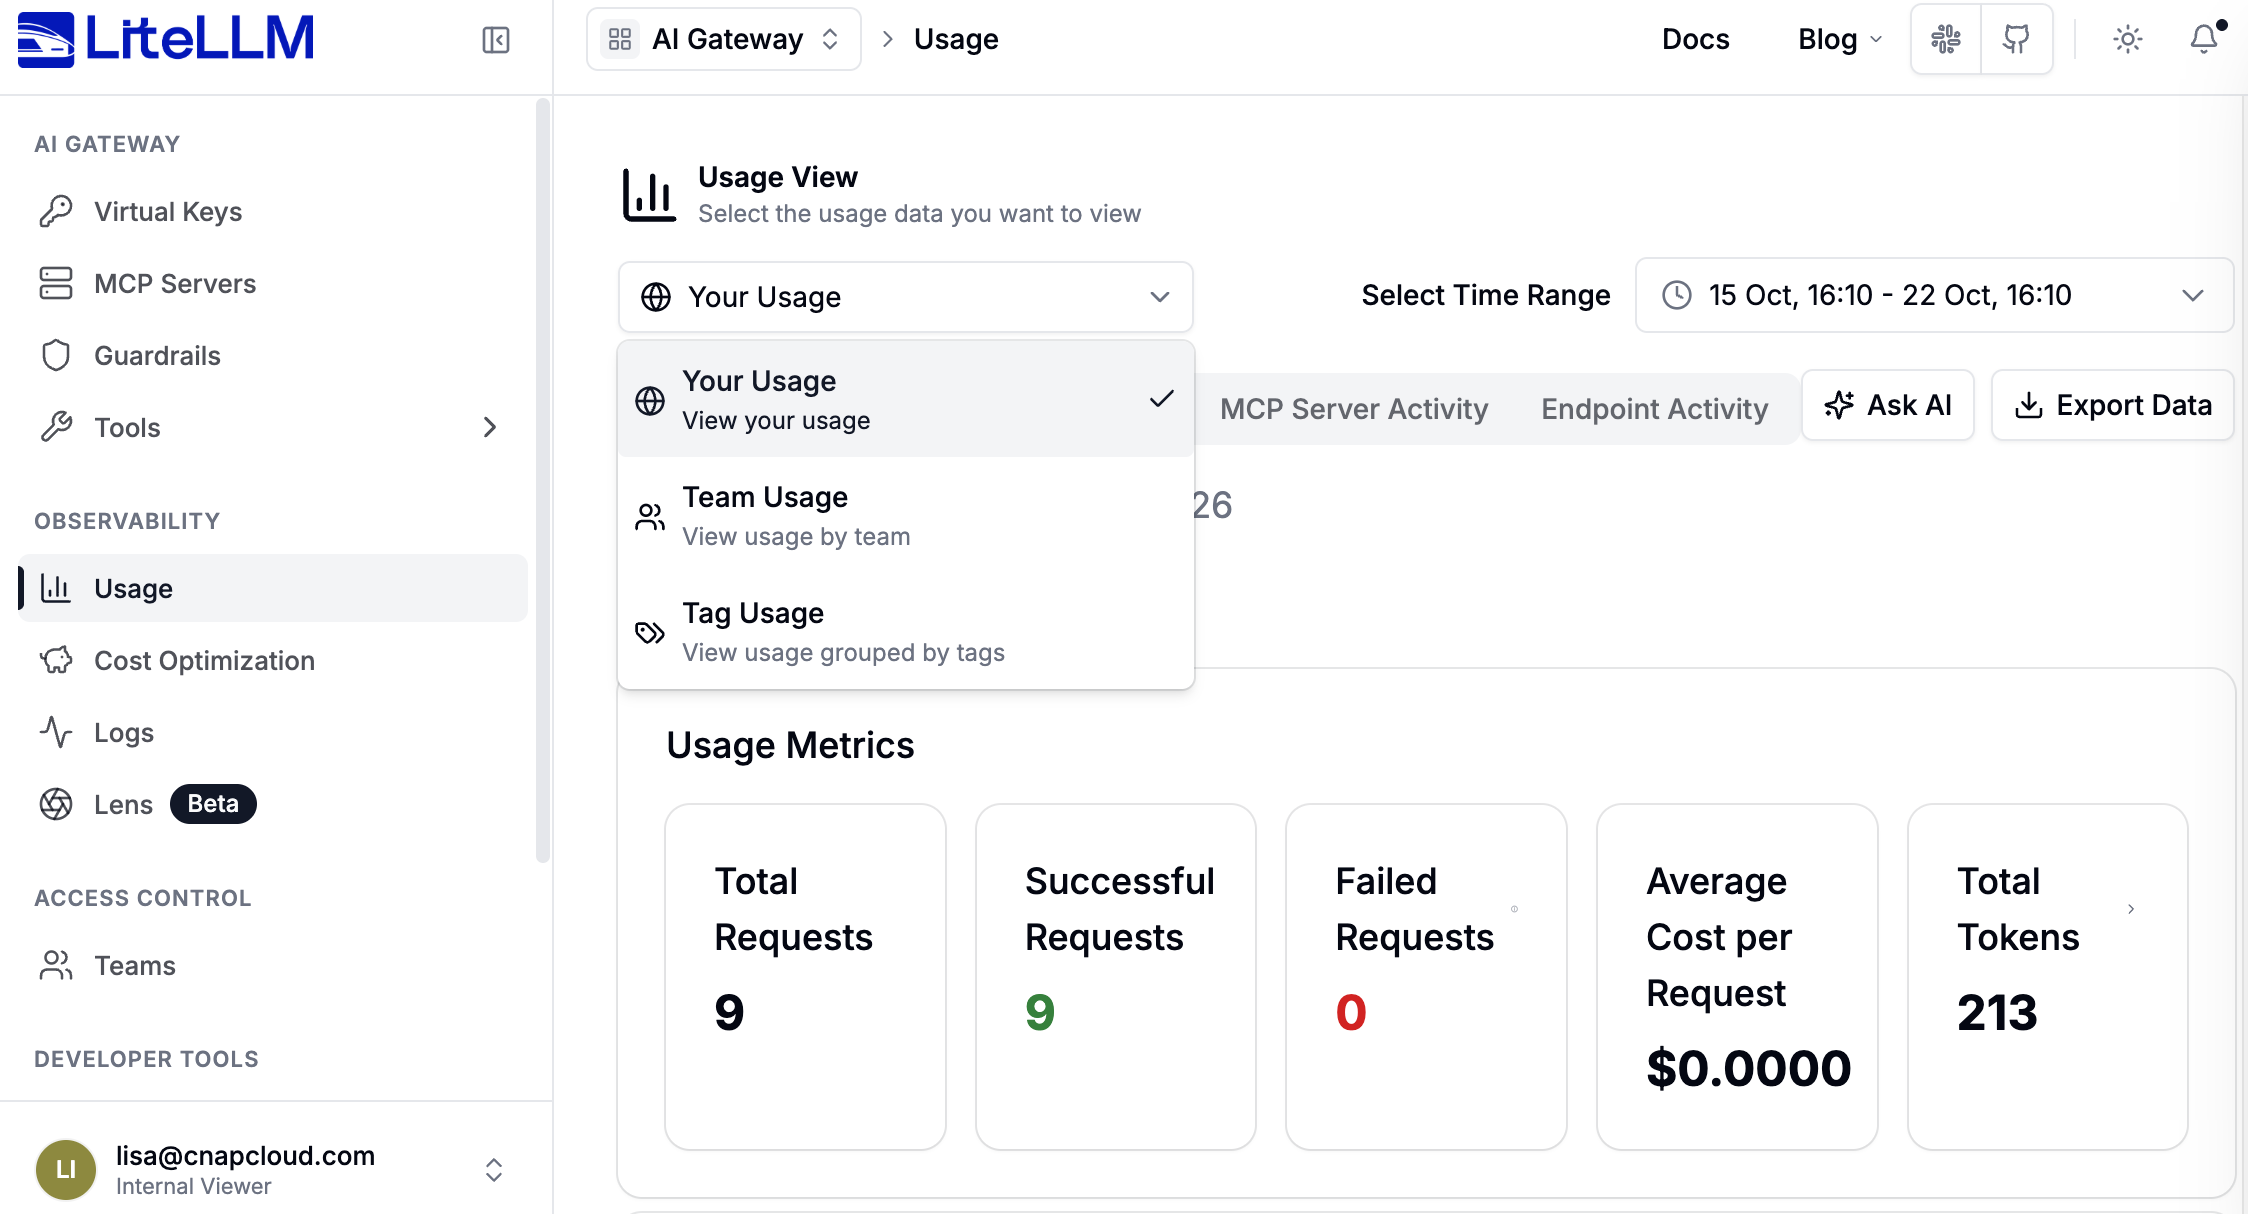The height and width of the screenshot is (1214, 2248).
Task: Click the sidebar vertical scrollbar
Action: (543, 480)
